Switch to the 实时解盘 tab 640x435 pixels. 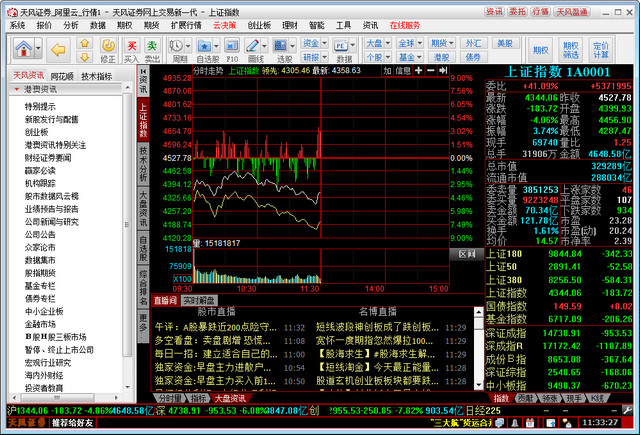pos(199,301)
